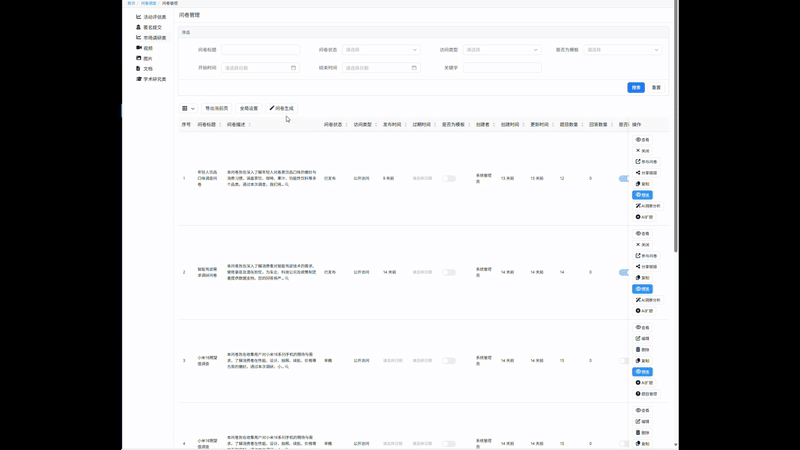Toggle the blue rightmost switch in row 1

623,179
